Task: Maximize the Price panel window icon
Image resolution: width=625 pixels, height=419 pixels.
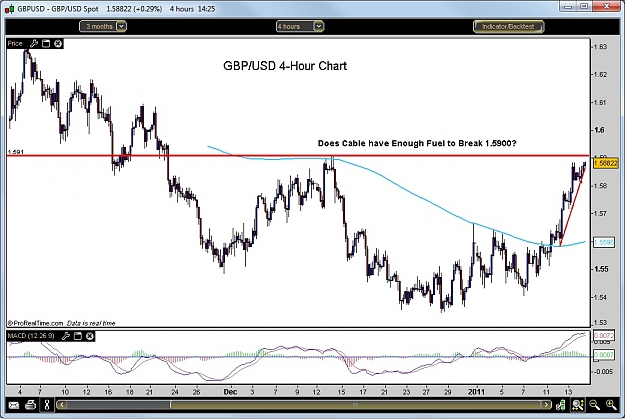Action: [46, 43]
